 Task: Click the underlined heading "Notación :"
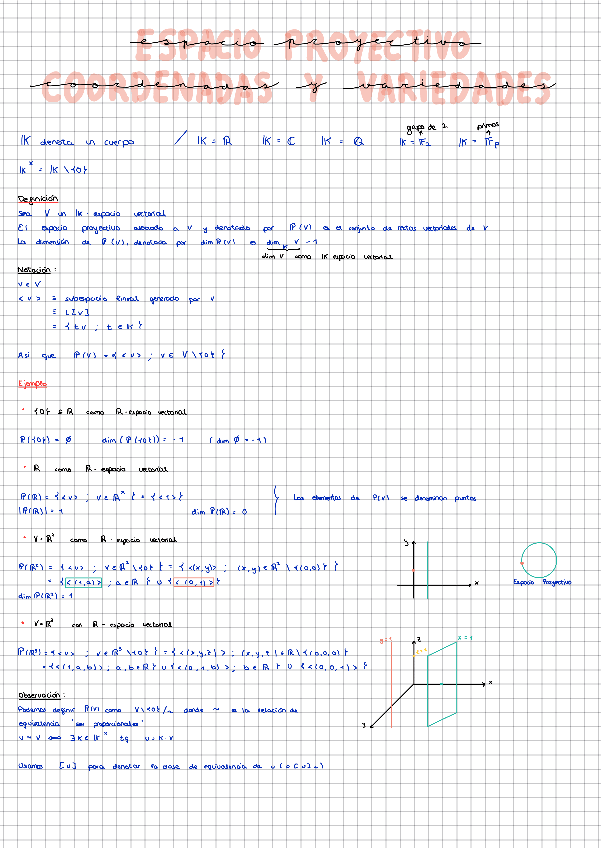pos(37,269)
